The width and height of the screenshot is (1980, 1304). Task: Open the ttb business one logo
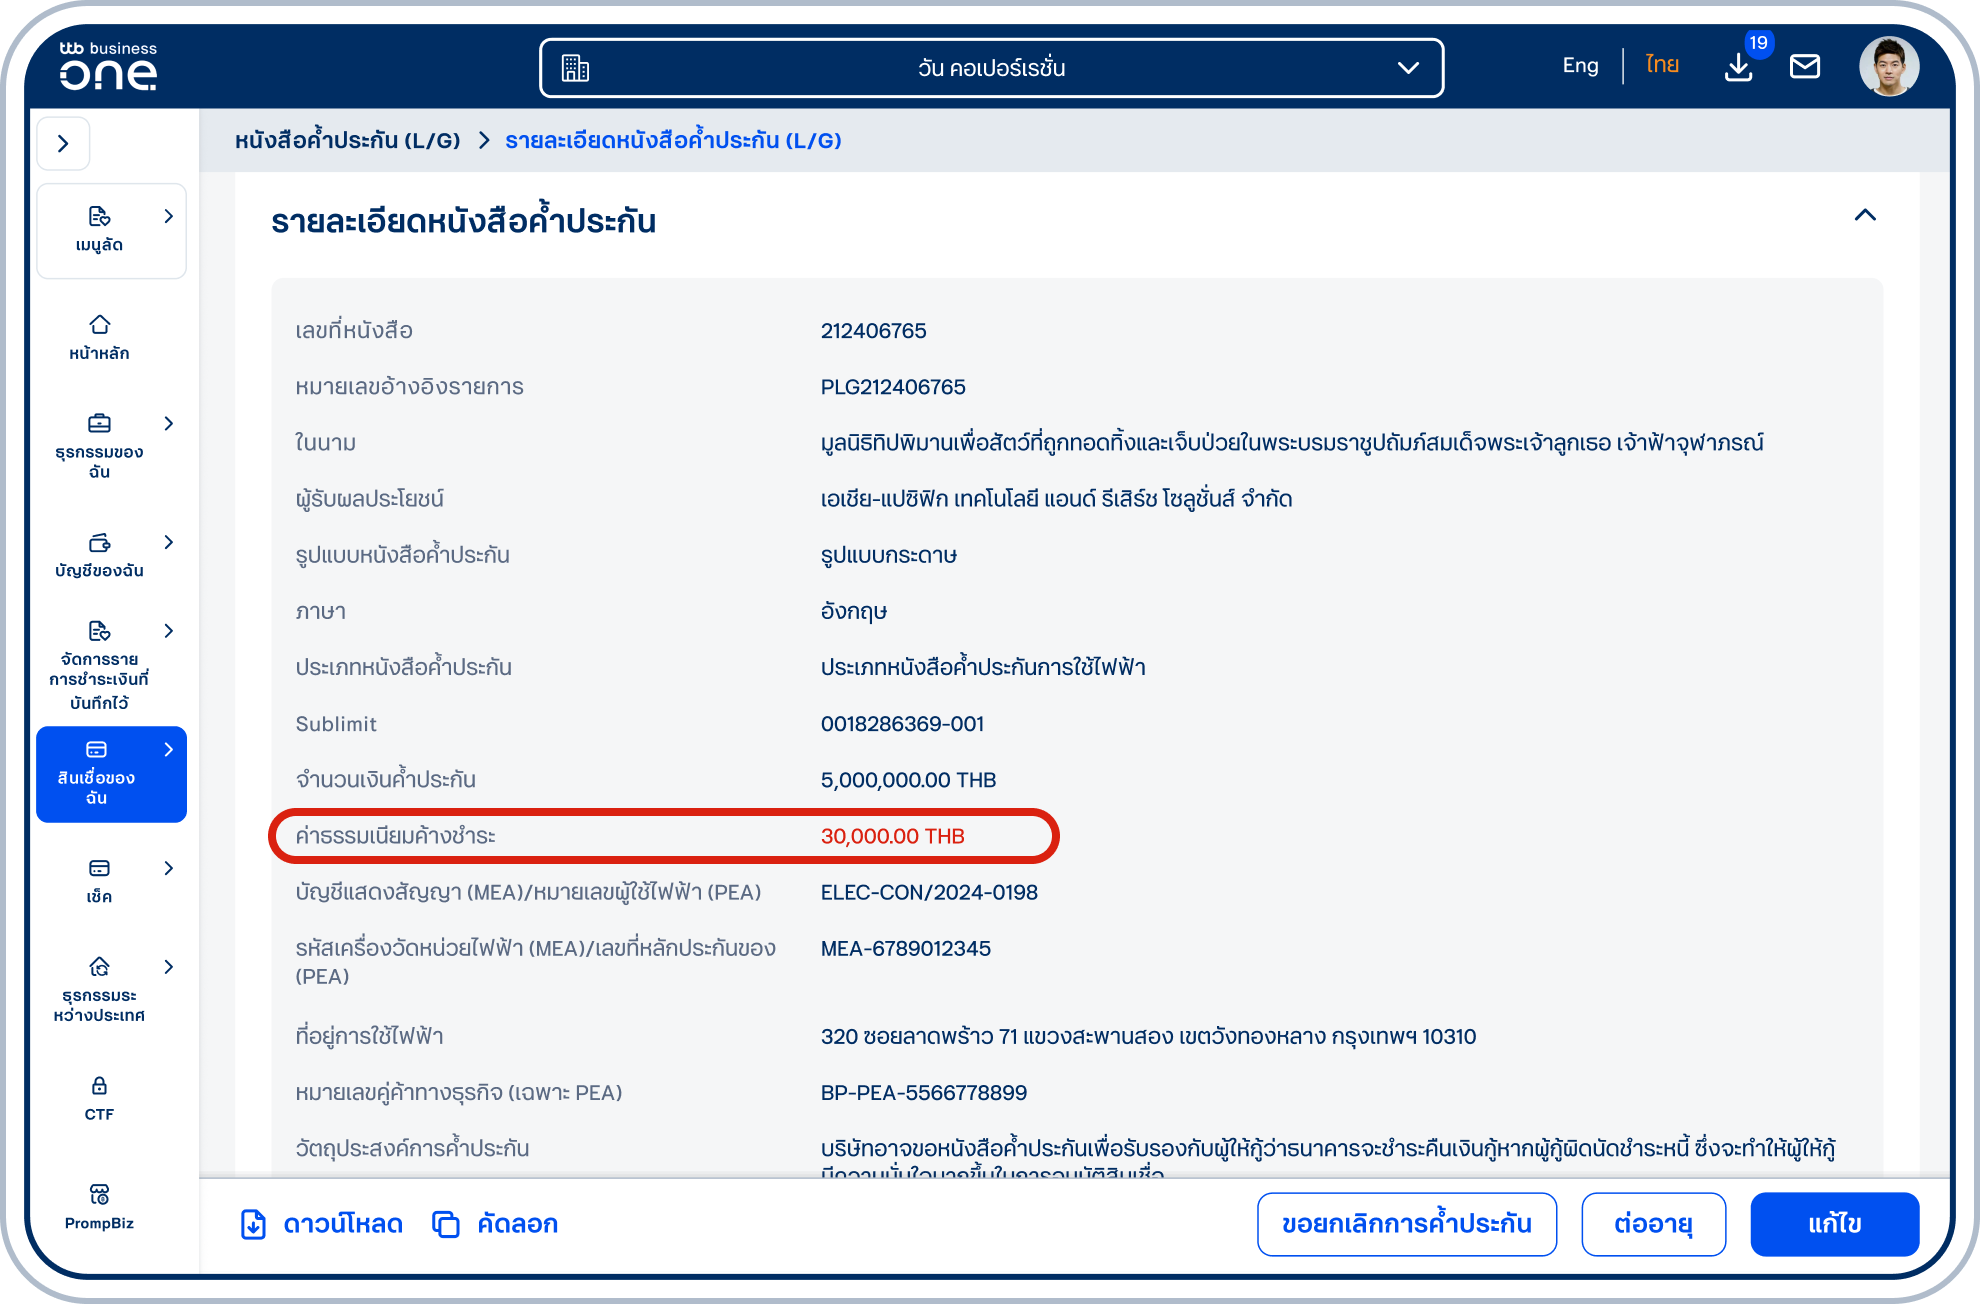pyautogui.click(x=108, y=66)
